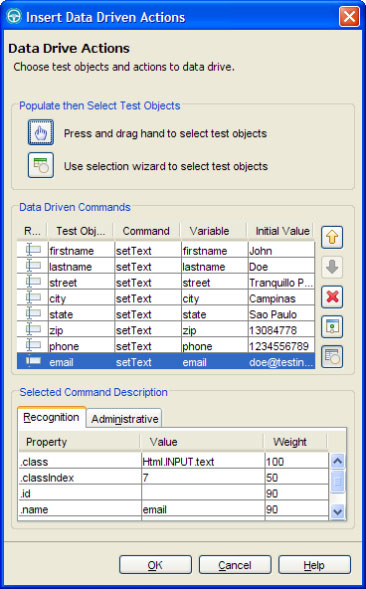Image resolution: width=366 pixels, height=589 pixels.
Task: Click the Weight column header
Action: tap(290, 442)
